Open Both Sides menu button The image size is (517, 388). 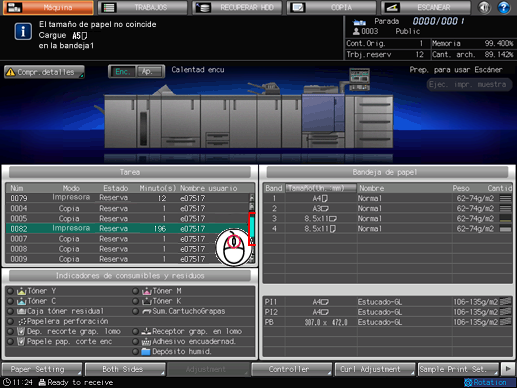125,369
